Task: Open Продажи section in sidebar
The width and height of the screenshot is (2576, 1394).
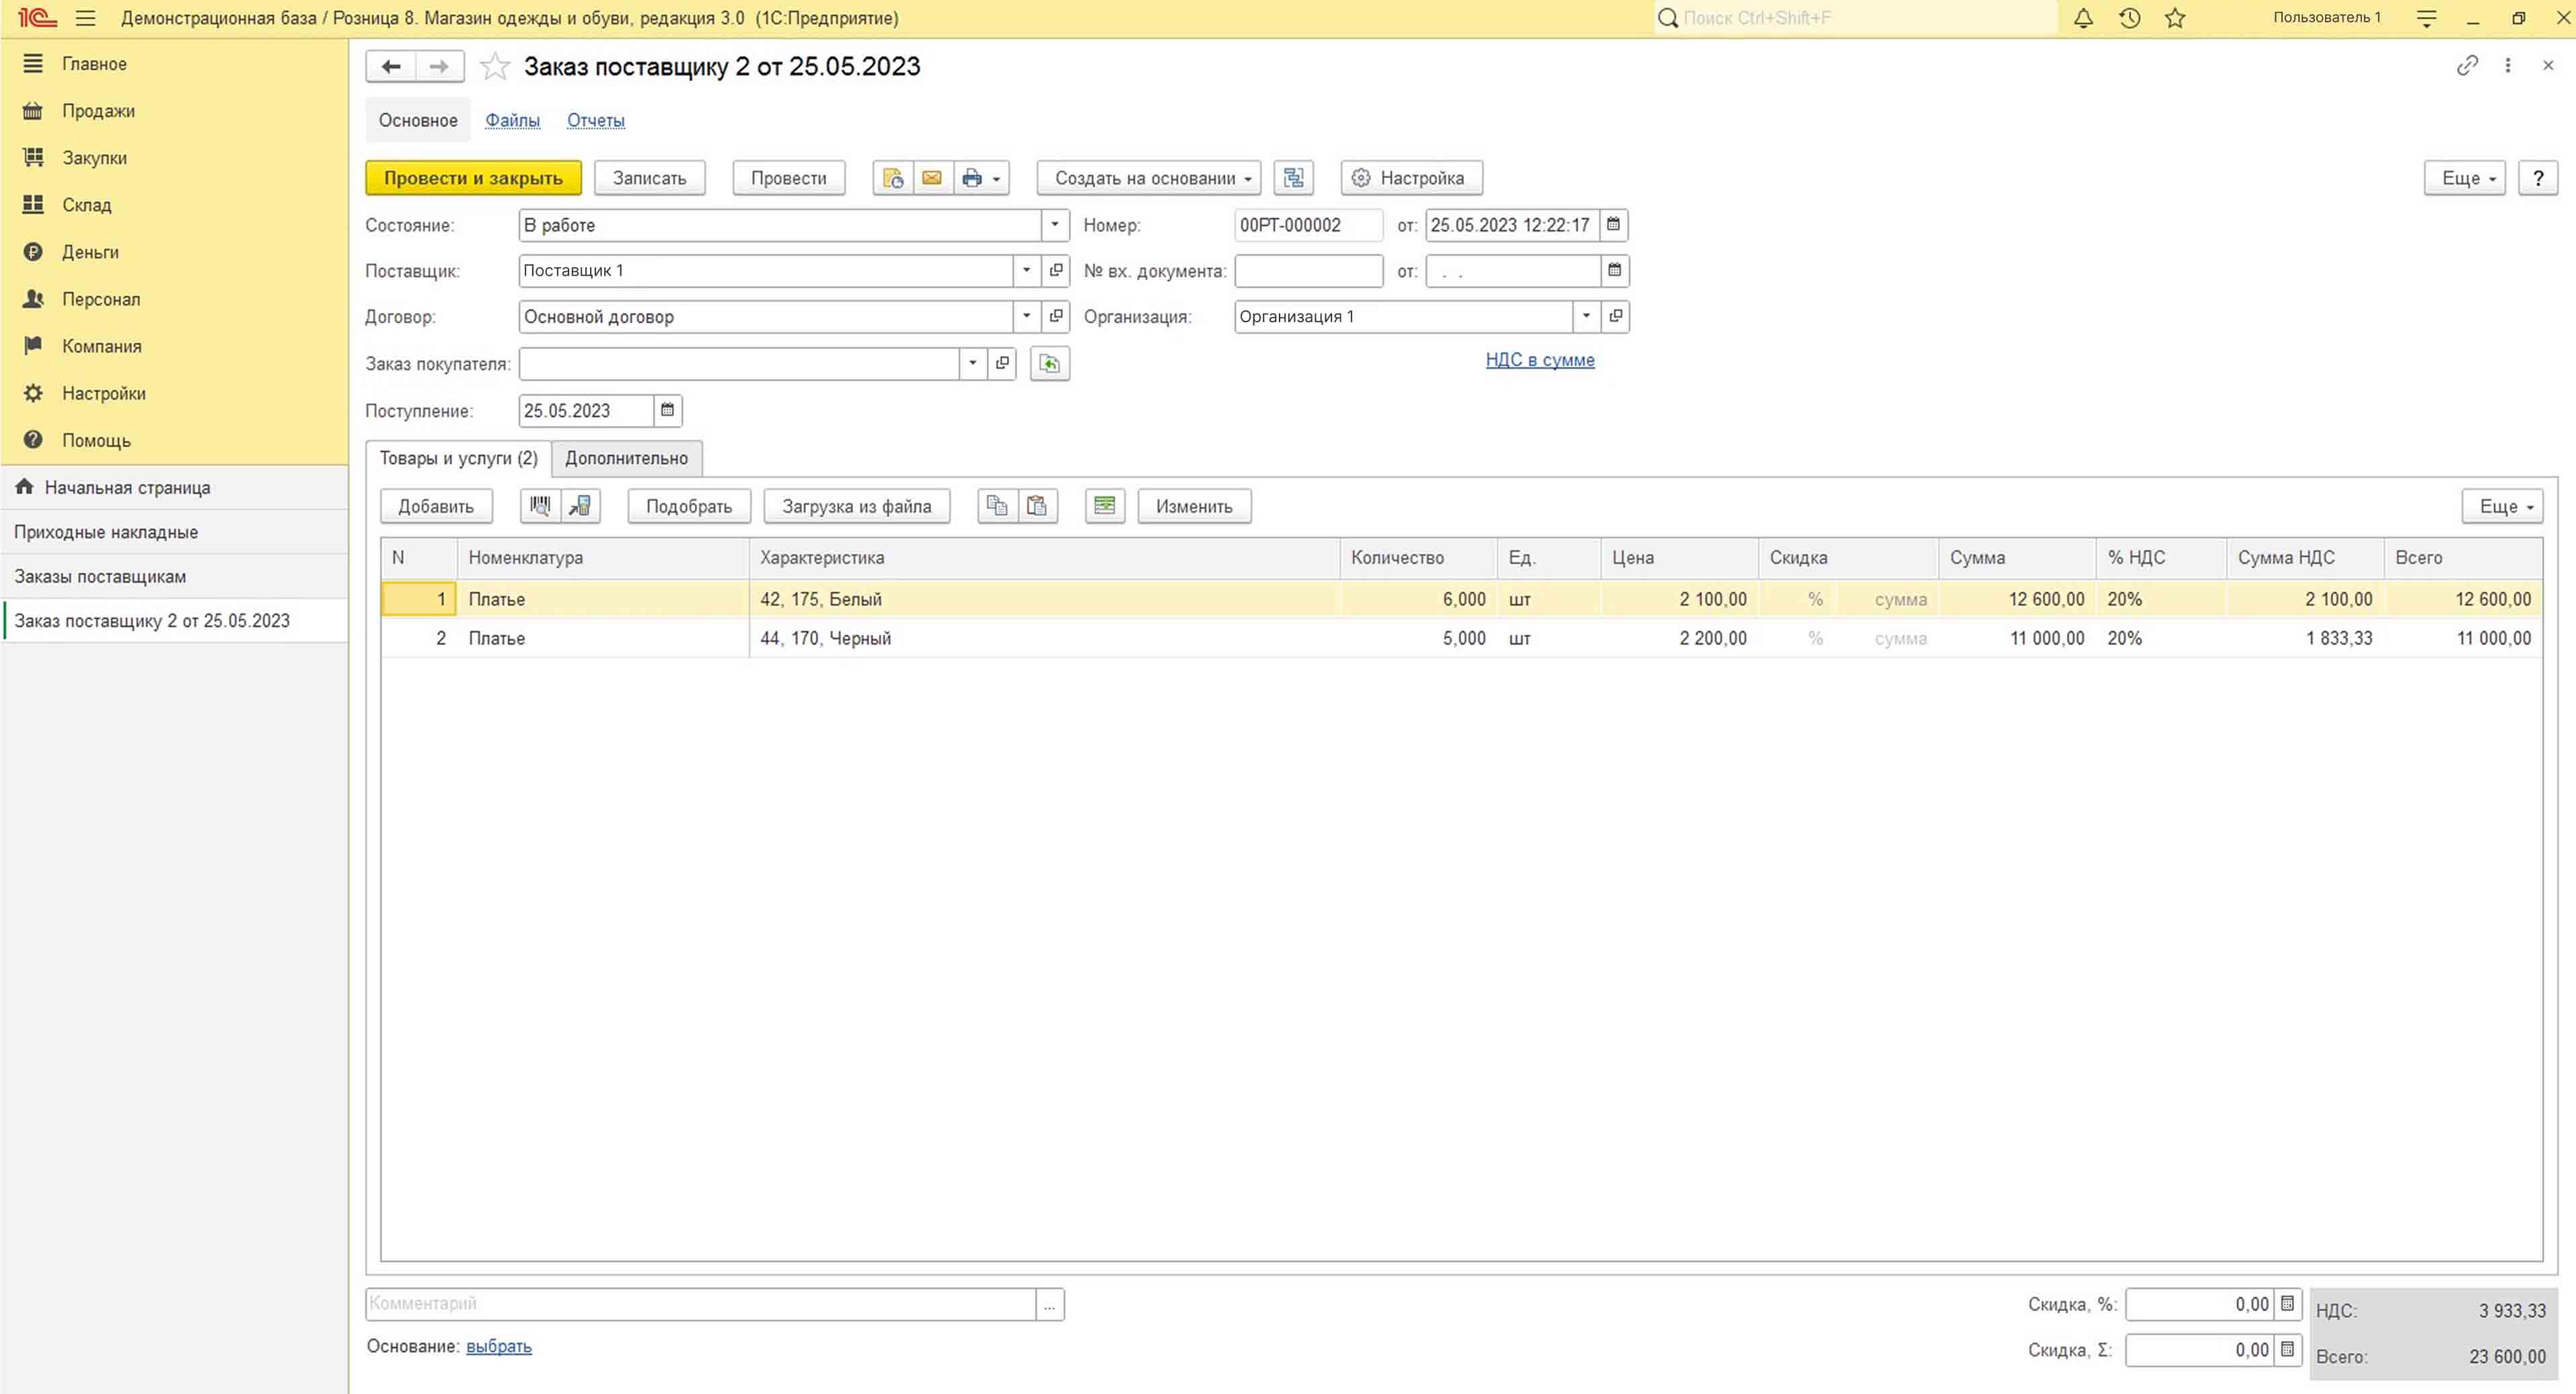Action: point(98,111)
